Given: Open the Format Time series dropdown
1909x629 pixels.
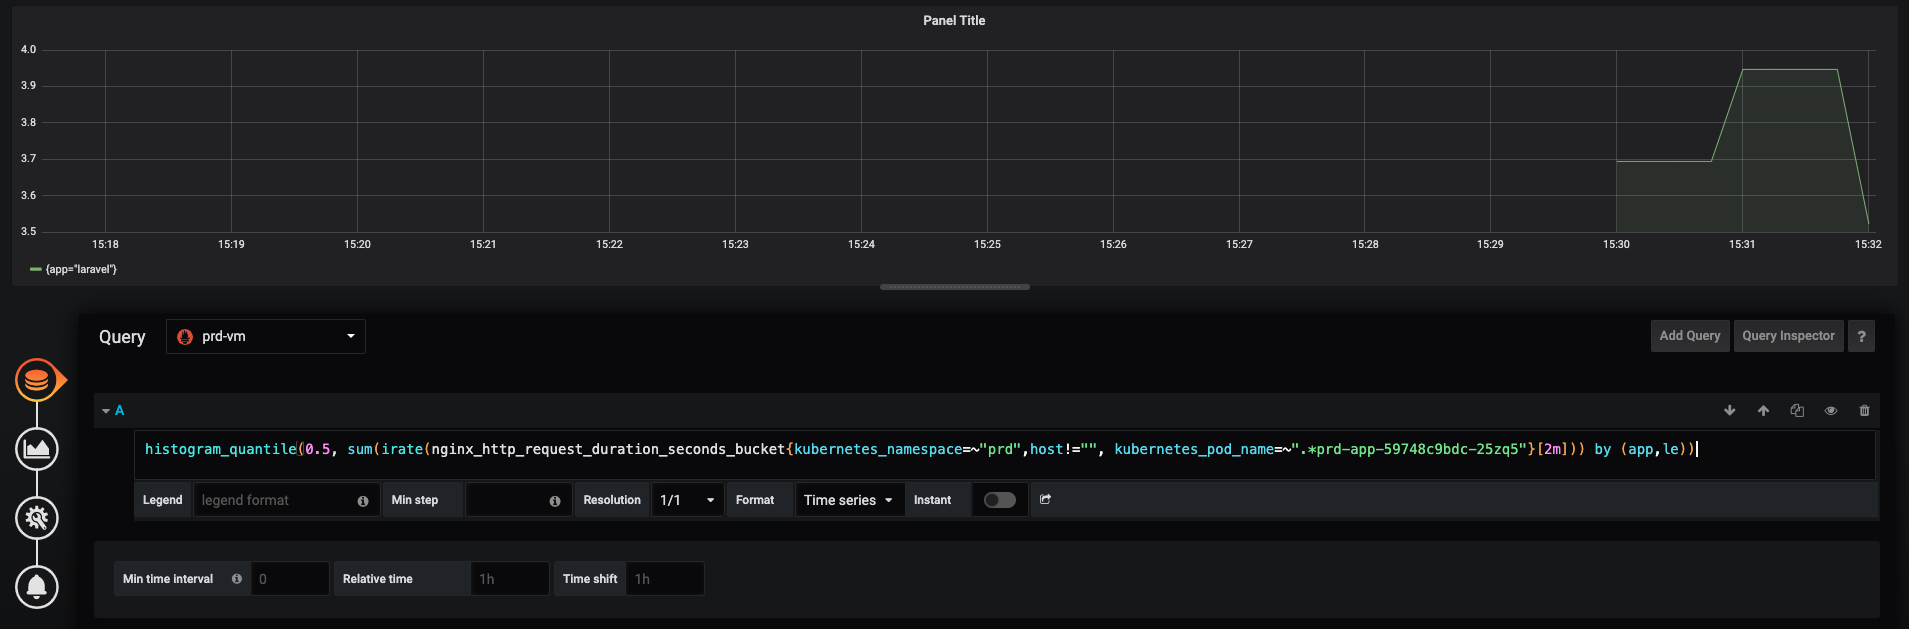Looking at the screenshot, I should pos(848,500).
